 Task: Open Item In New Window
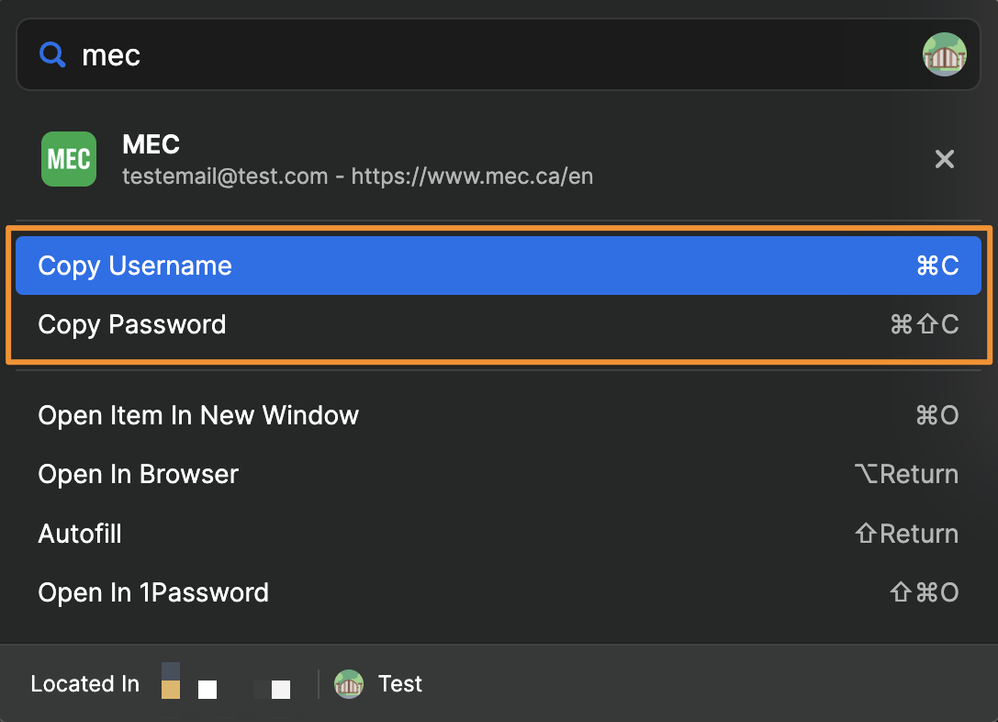198,416
